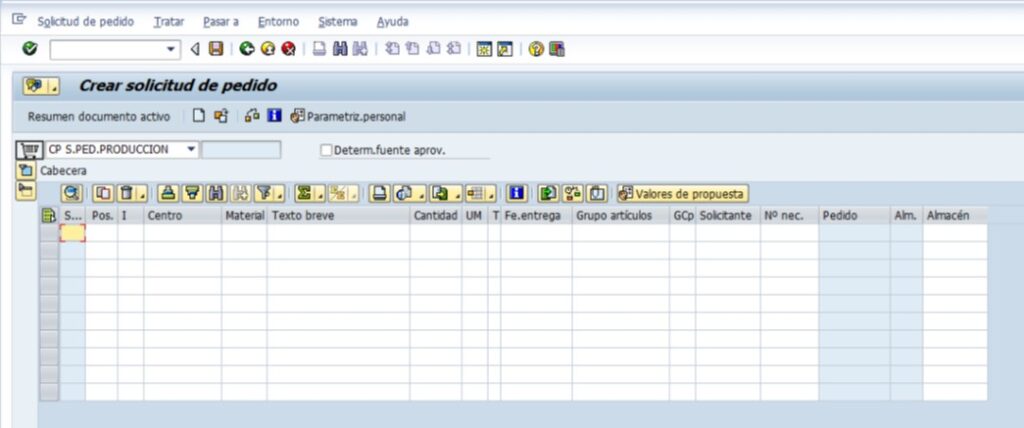Click the select-all icon at table corner
Viewport: 1024px width, 428px height.
(x=49, y=216)
